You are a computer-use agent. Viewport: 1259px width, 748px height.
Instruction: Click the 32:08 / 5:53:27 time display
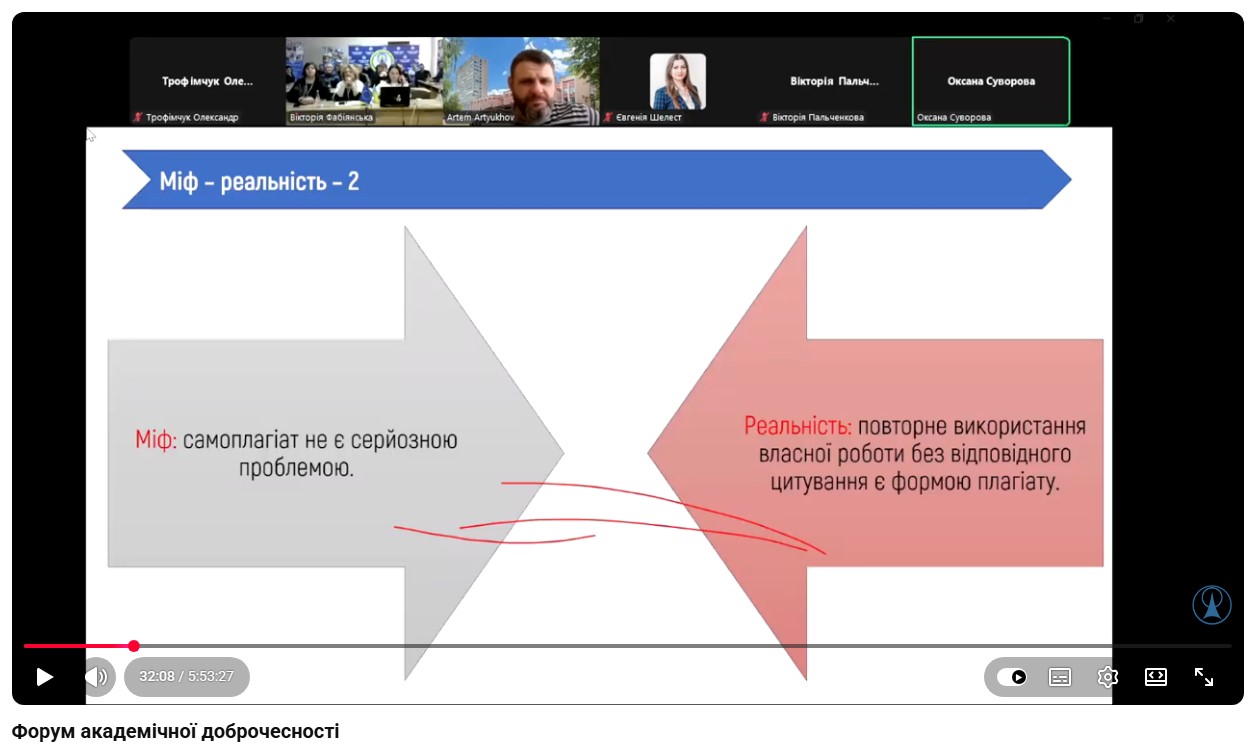(x=186, y=677)
